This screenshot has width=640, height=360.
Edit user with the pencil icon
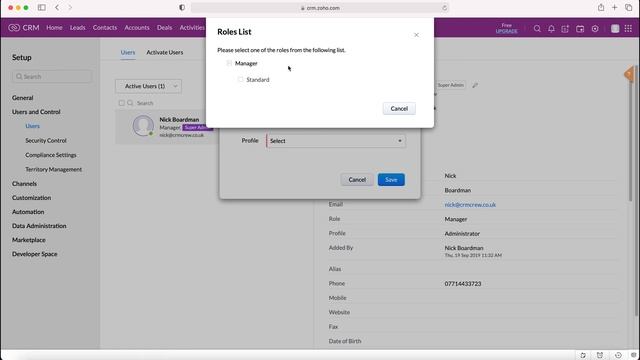click(x=475, y=85)
